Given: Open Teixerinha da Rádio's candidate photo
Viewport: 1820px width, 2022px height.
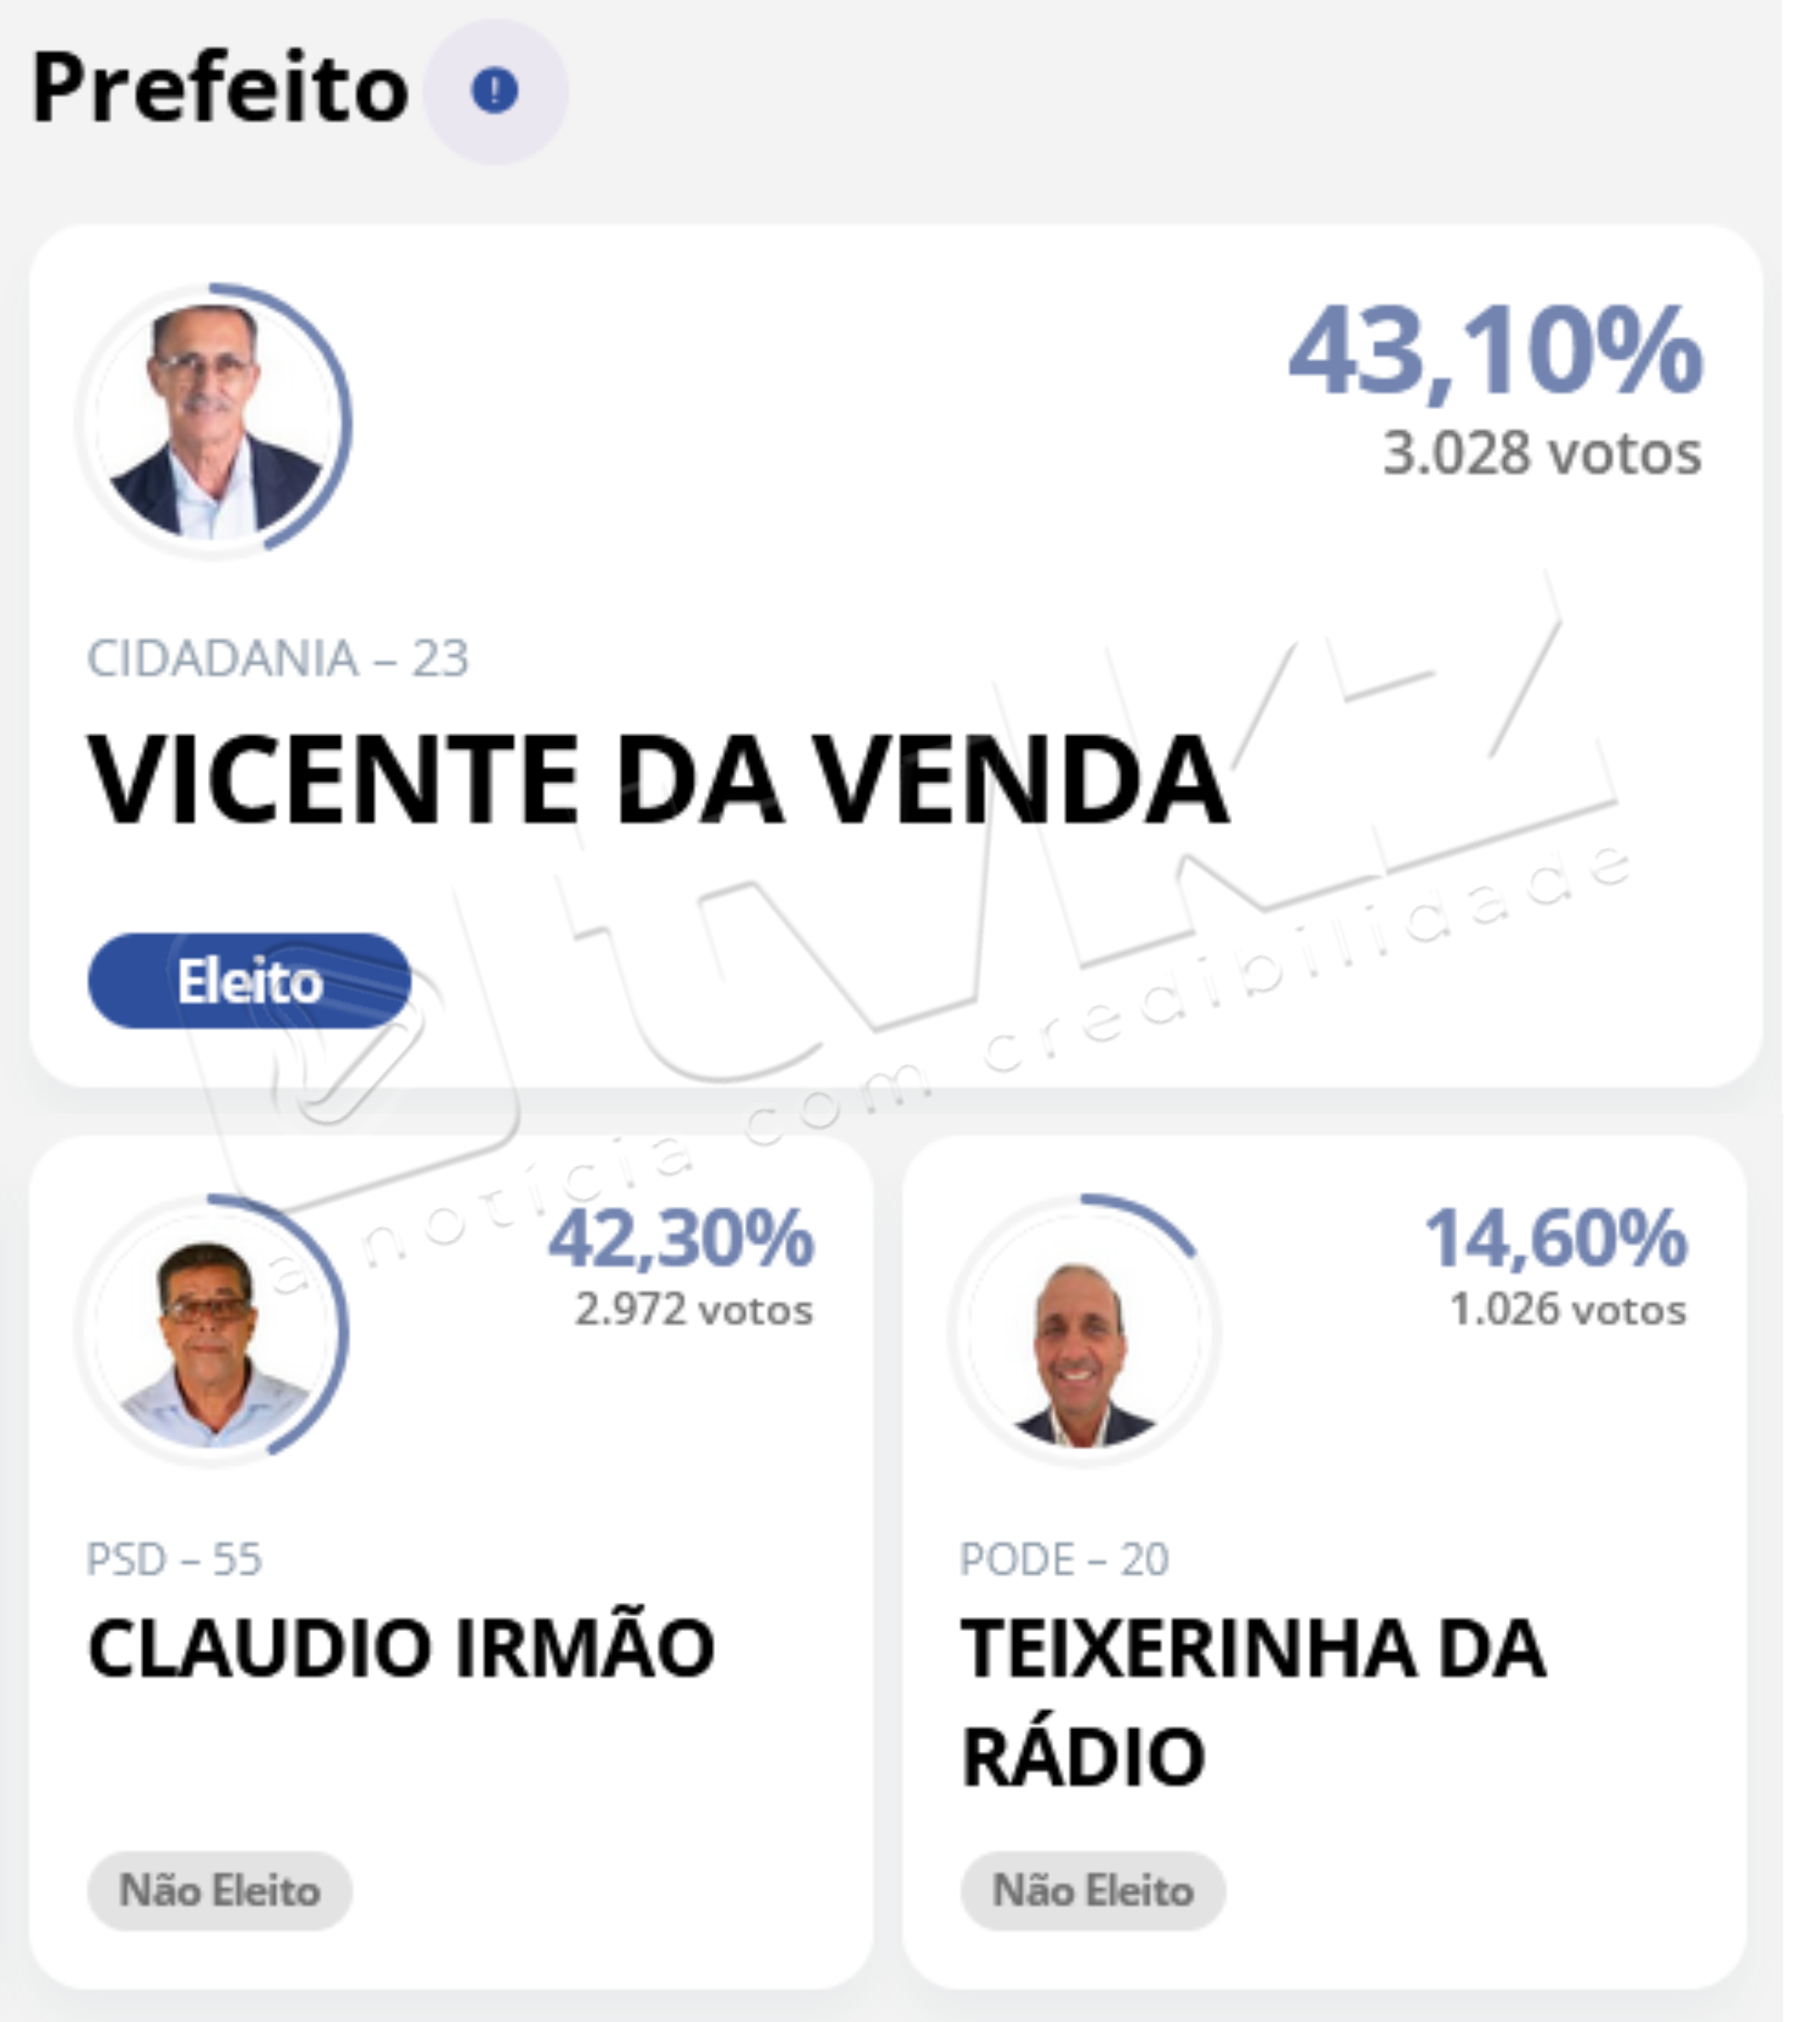Looking at the screenshot, I should (1084, 1330).
